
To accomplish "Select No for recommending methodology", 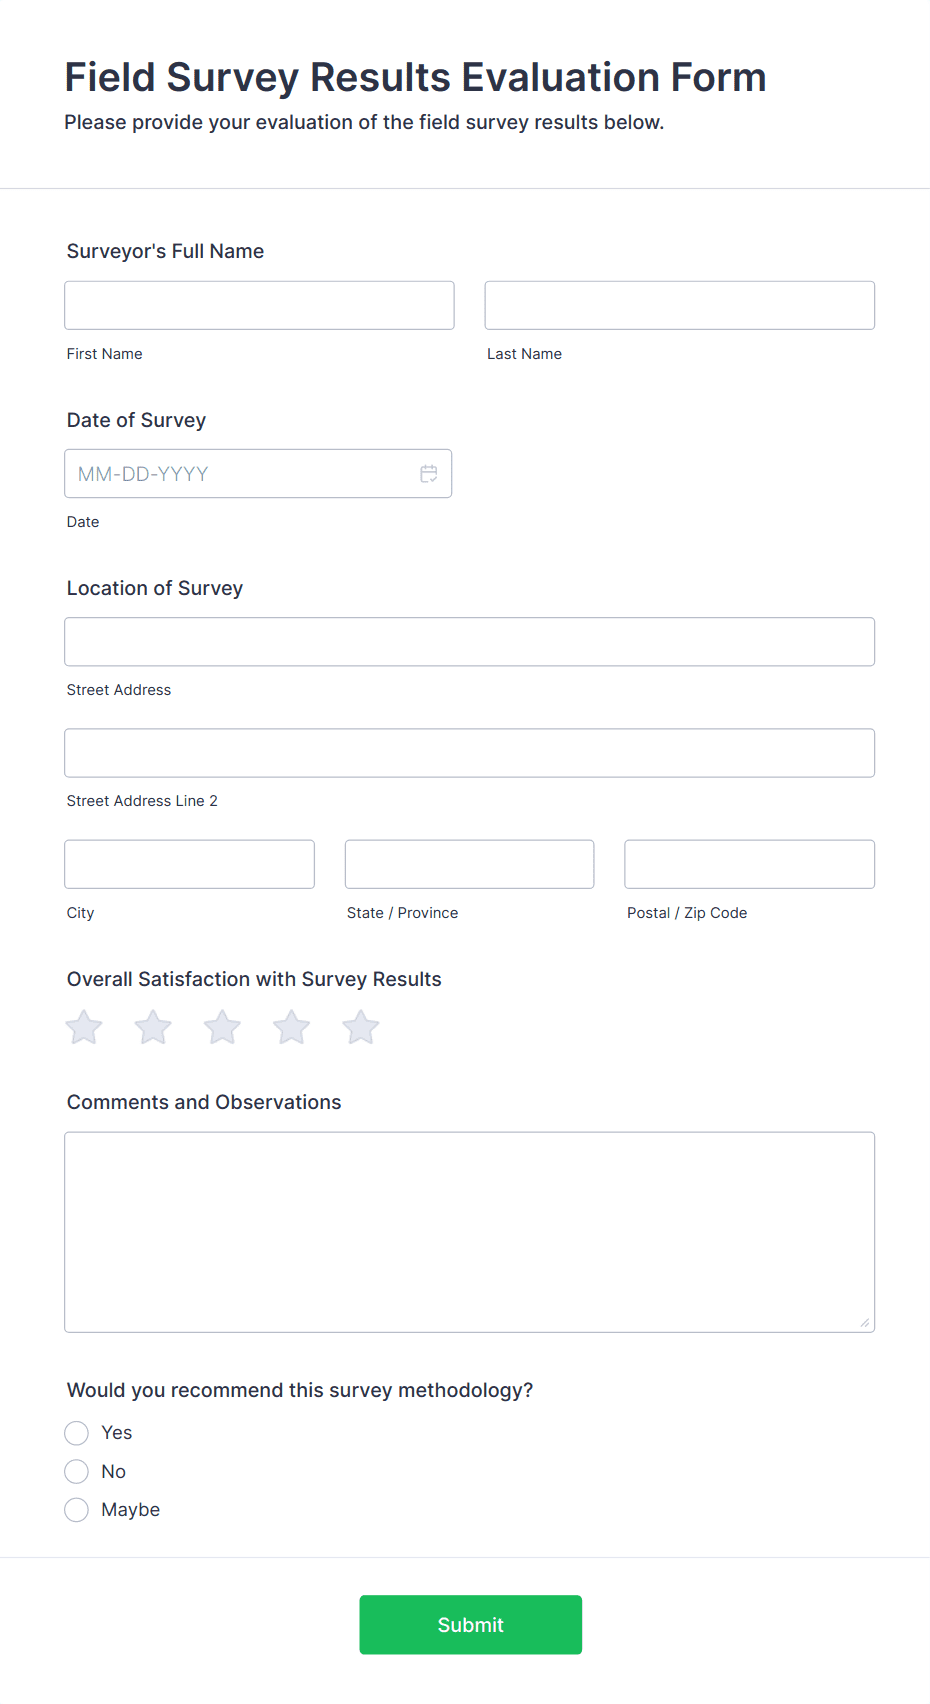I will click(x=77, y=1471).
